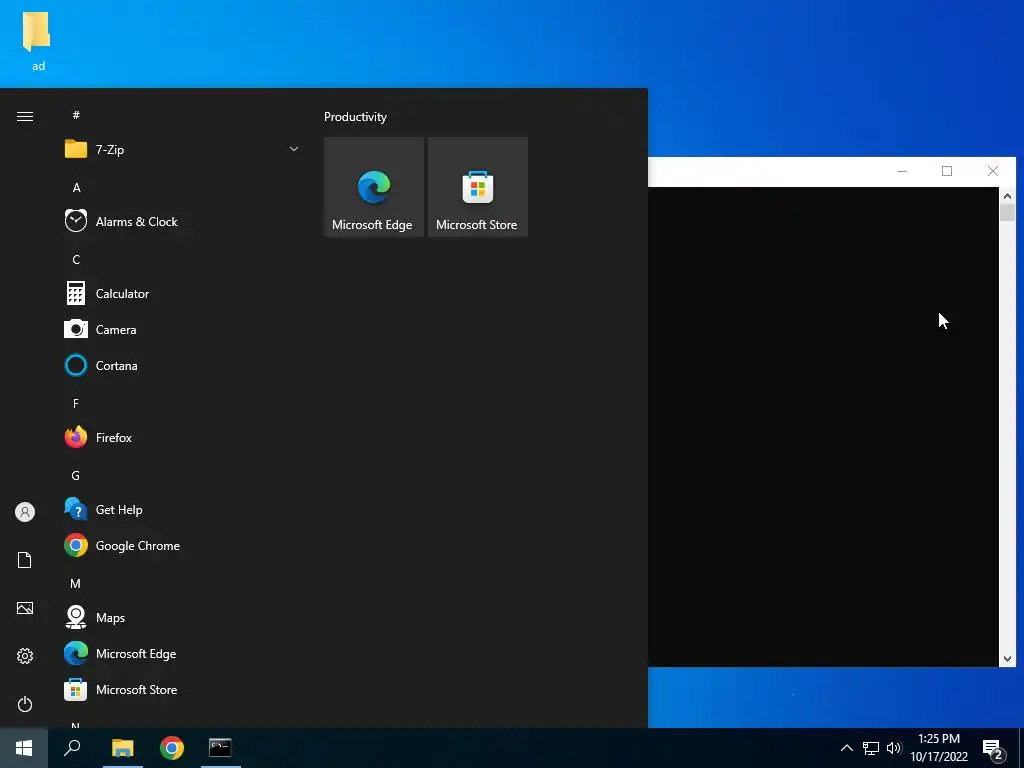Open the volume speaker tray icon
Screen dimensions: 1024x768
[x=894, y=748]
